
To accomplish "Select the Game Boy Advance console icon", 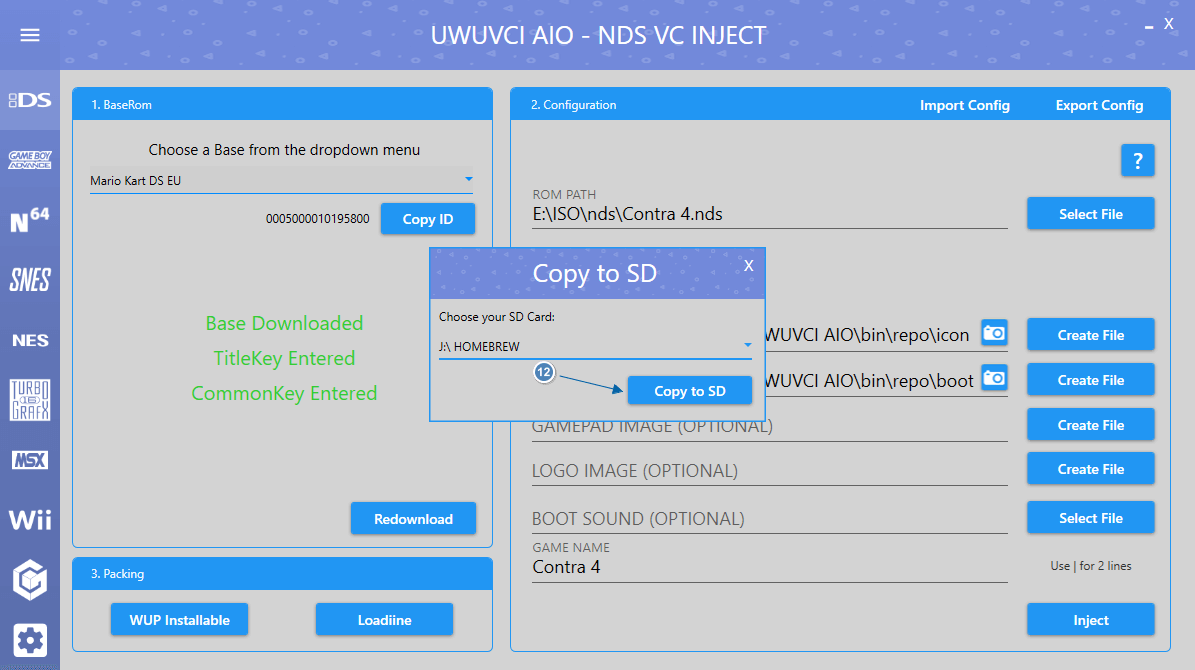I will pos(30,160).
